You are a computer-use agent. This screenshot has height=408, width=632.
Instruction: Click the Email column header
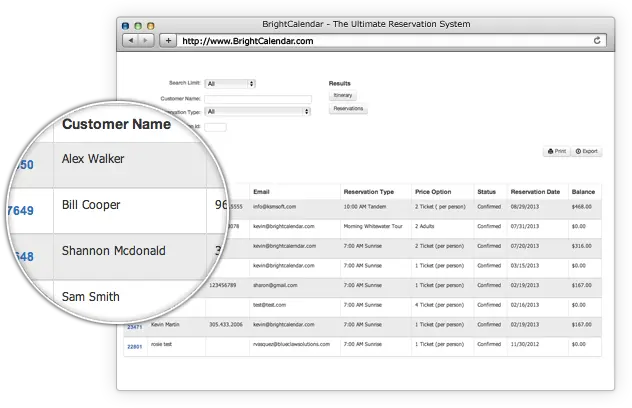262,191
